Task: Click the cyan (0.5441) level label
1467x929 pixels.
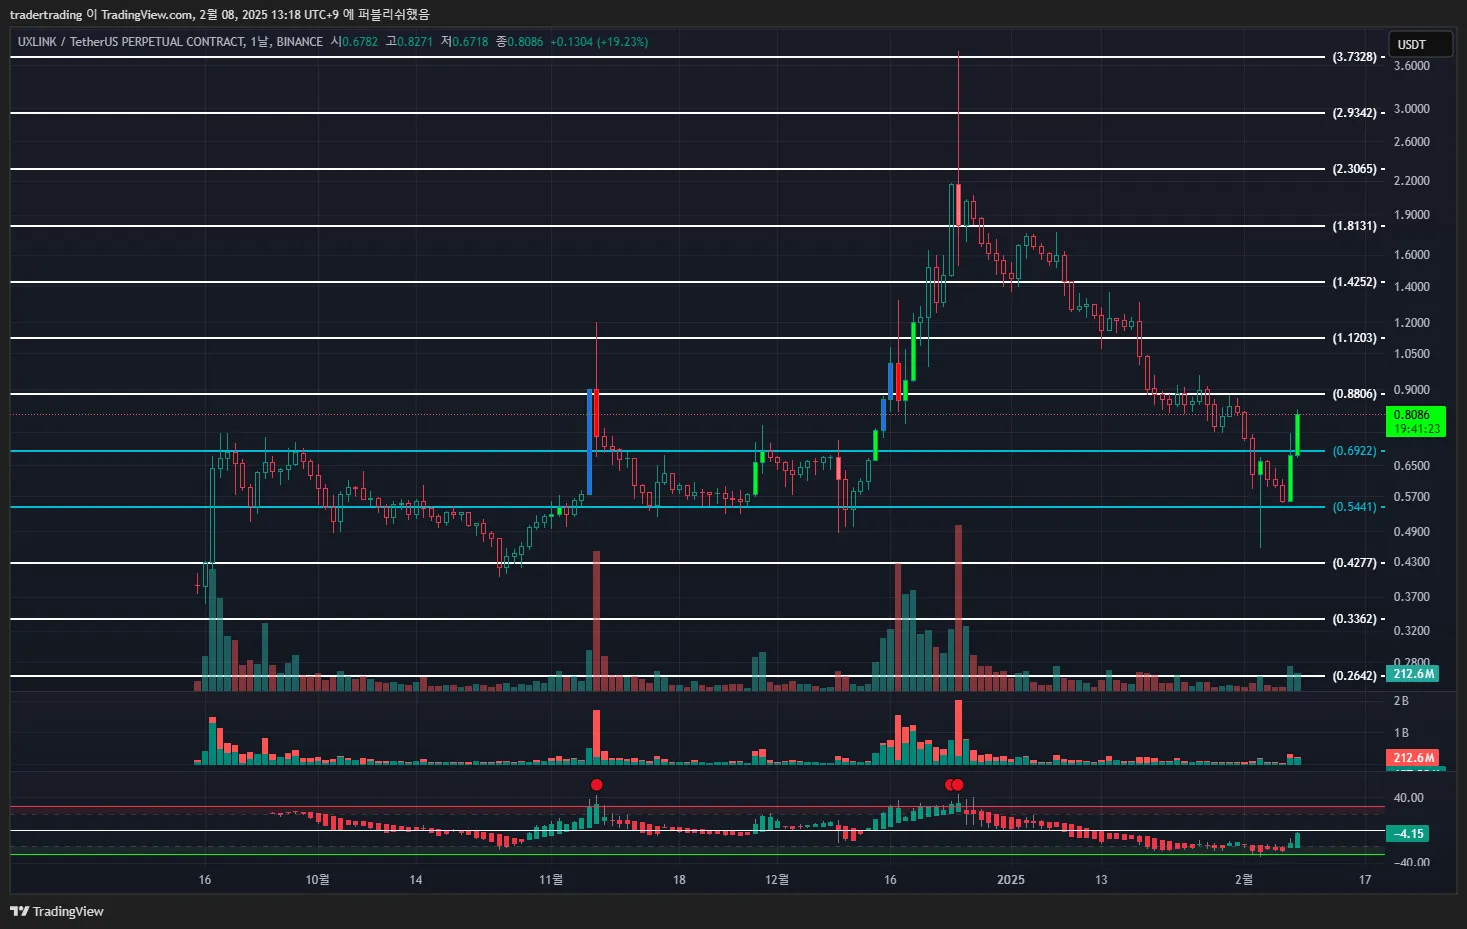Action: click(x=1354, y=507)
